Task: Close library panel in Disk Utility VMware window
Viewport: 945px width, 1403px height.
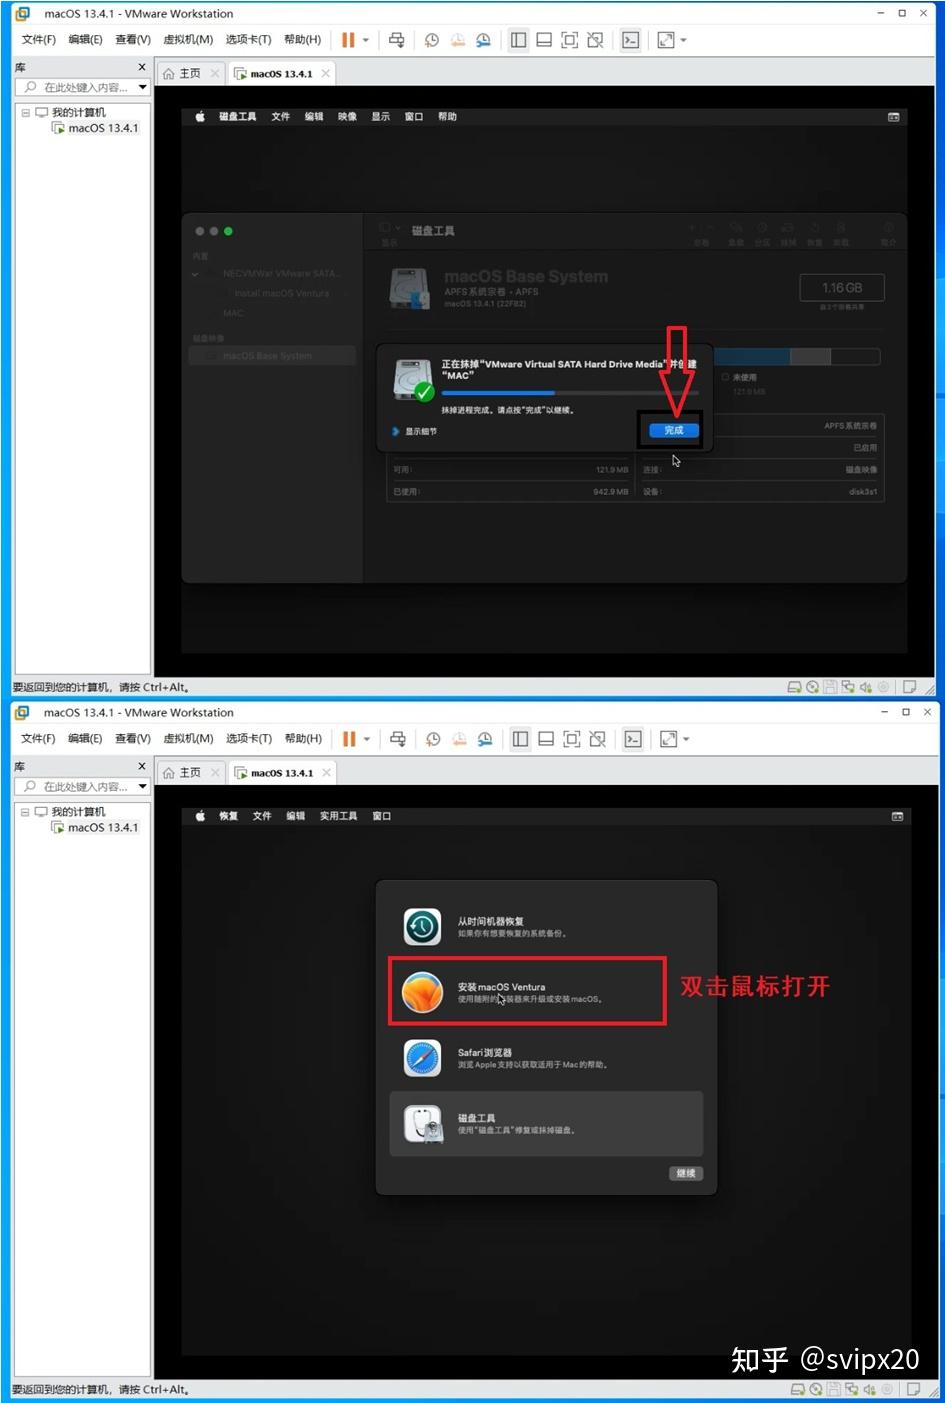Action: [141, 67]
